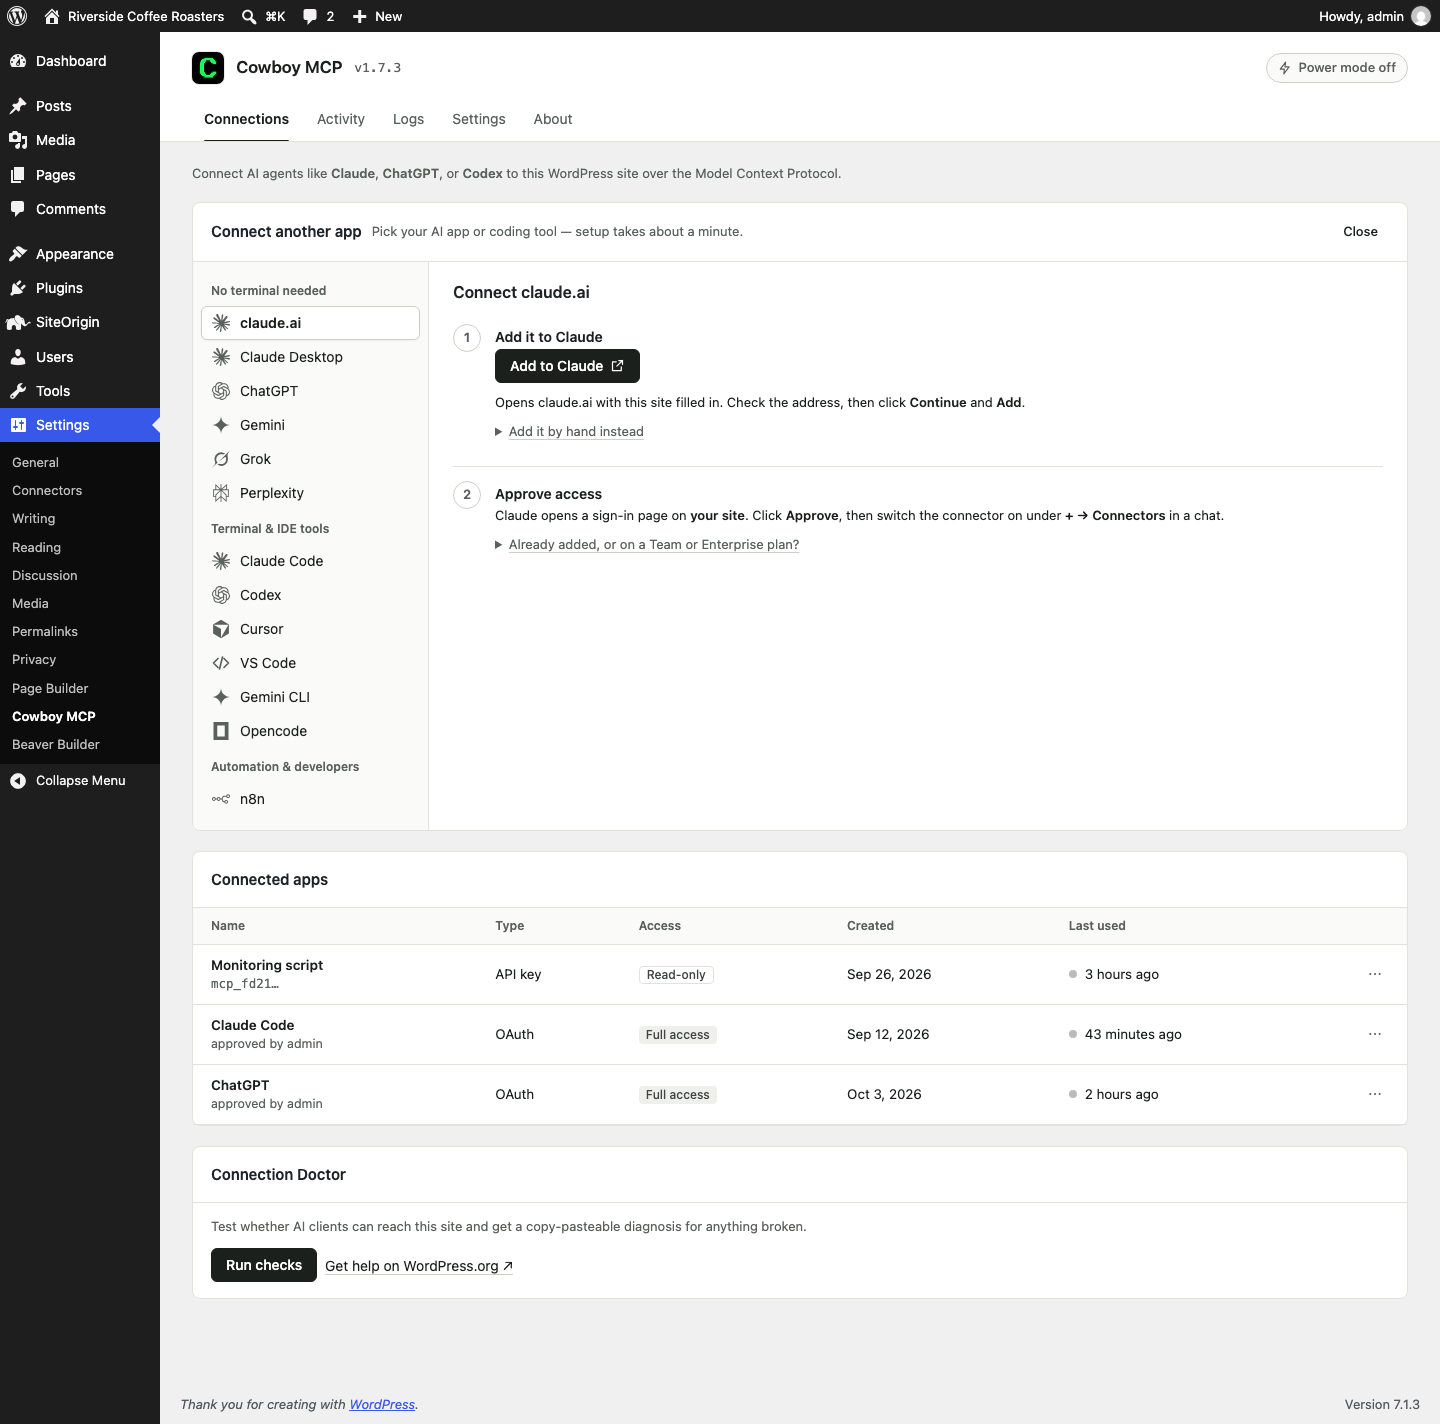
Task: Select VS Code in the tools list
Action: point(310,663)
